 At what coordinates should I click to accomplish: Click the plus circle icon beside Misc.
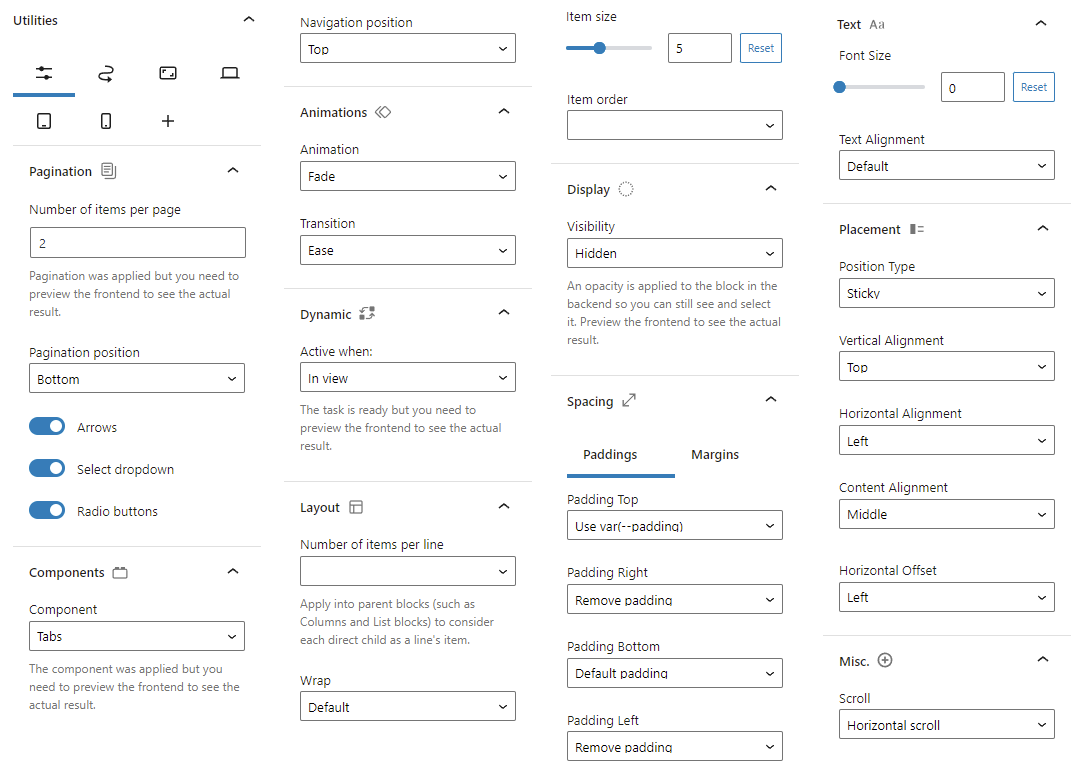pos(885,660)
